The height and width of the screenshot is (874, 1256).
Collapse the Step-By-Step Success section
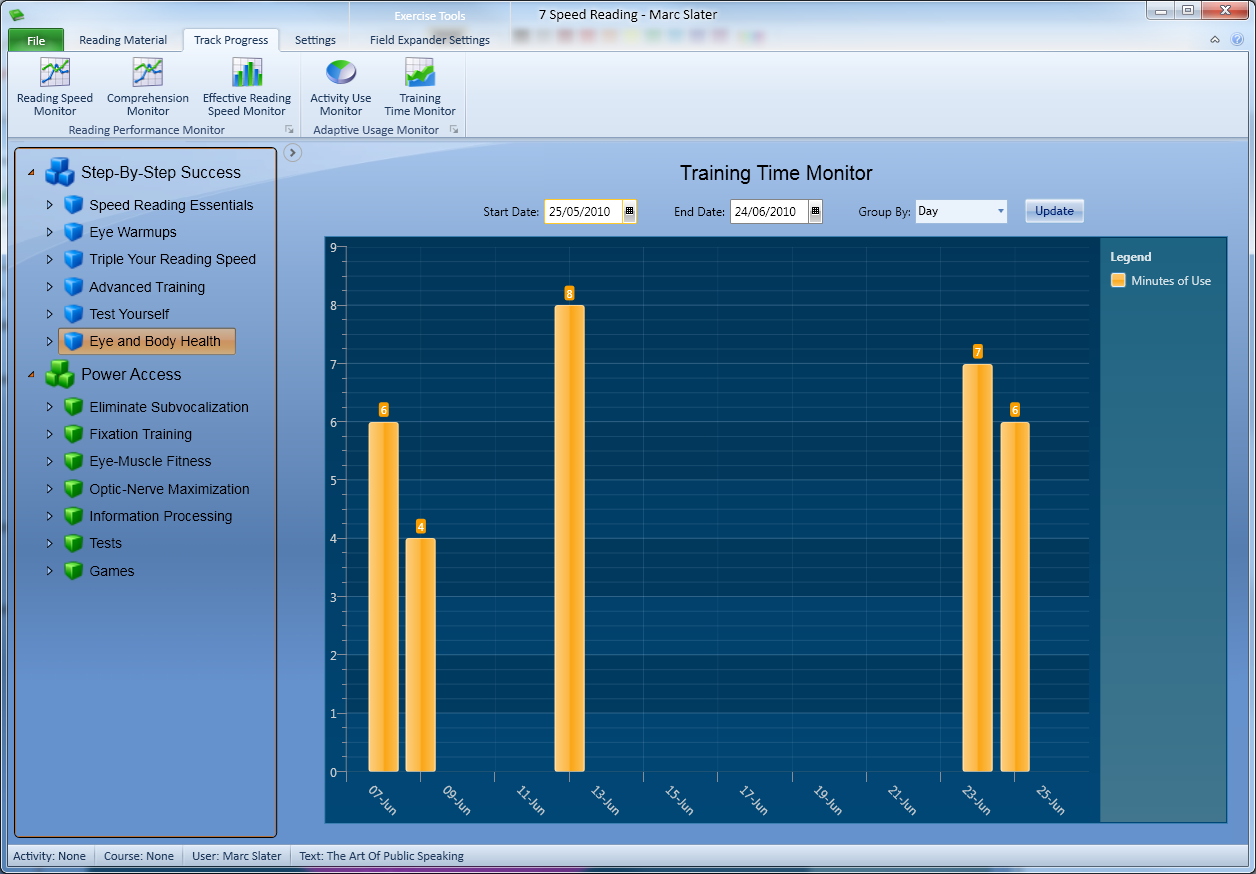[x=31, y=173]
